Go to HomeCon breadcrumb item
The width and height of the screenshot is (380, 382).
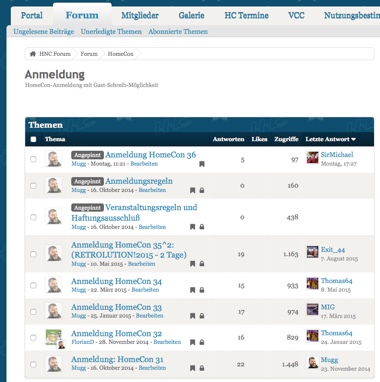tap(120, 54)
